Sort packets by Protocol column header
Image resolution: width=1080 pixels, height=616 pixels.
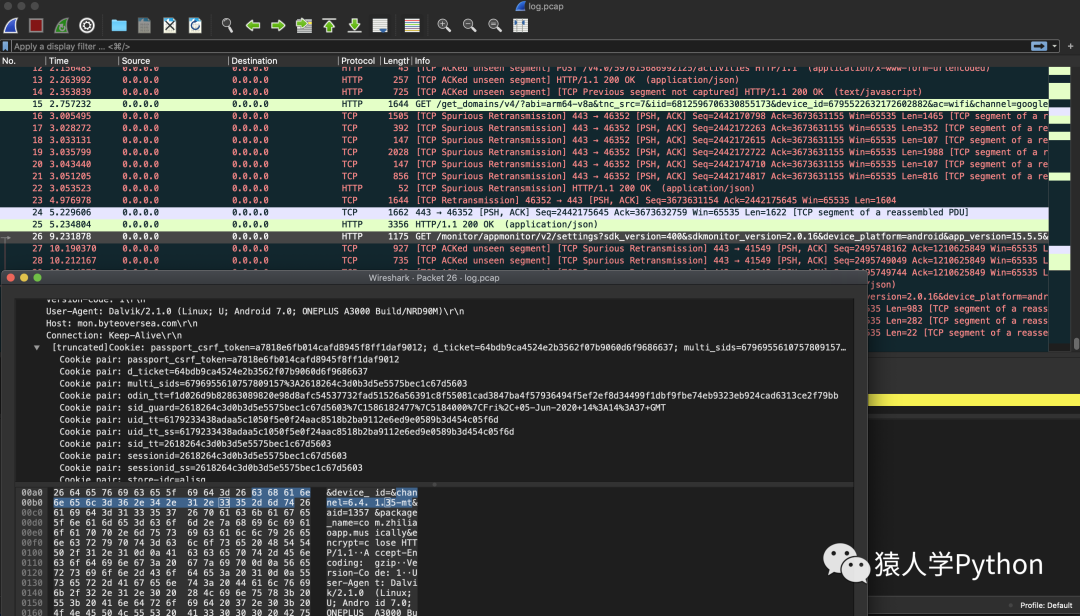click(358, 61)
